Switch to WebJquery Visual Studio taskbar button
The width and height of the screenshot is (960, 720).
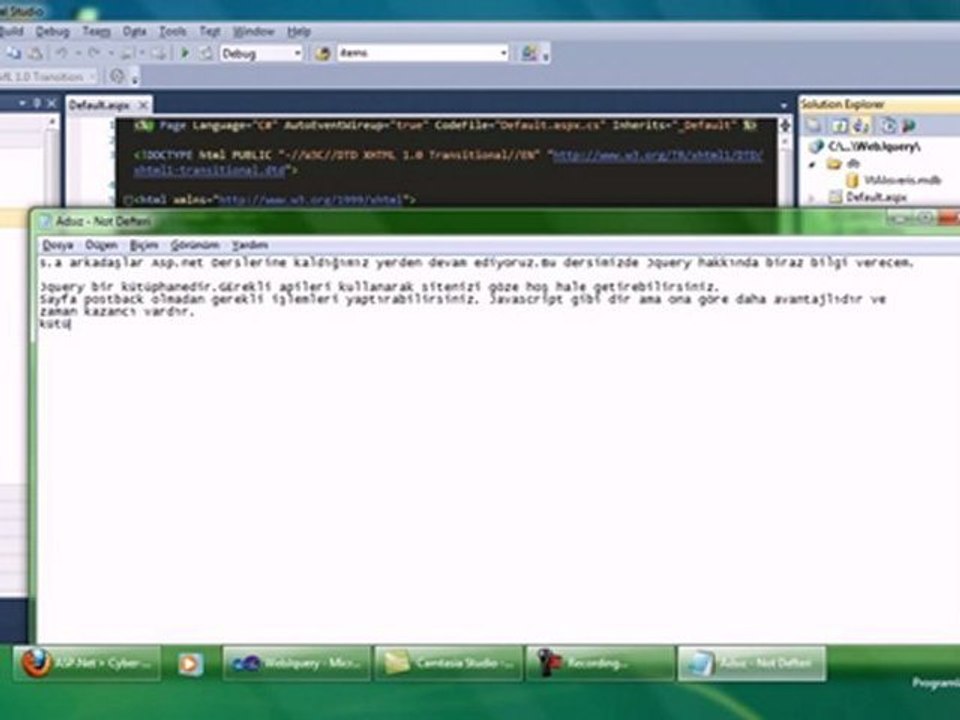tap(297, 663)
